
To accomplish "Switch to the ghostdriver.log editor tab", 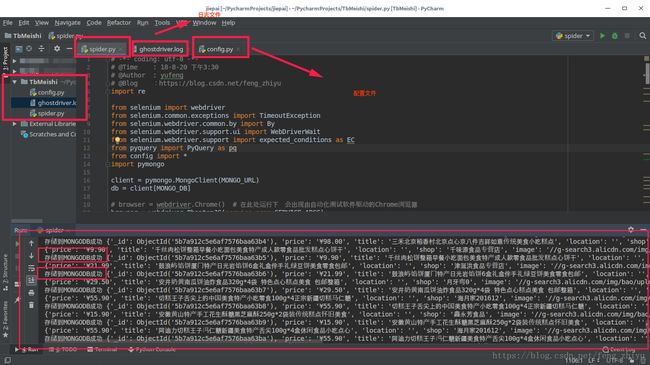I will click(159, 49).
